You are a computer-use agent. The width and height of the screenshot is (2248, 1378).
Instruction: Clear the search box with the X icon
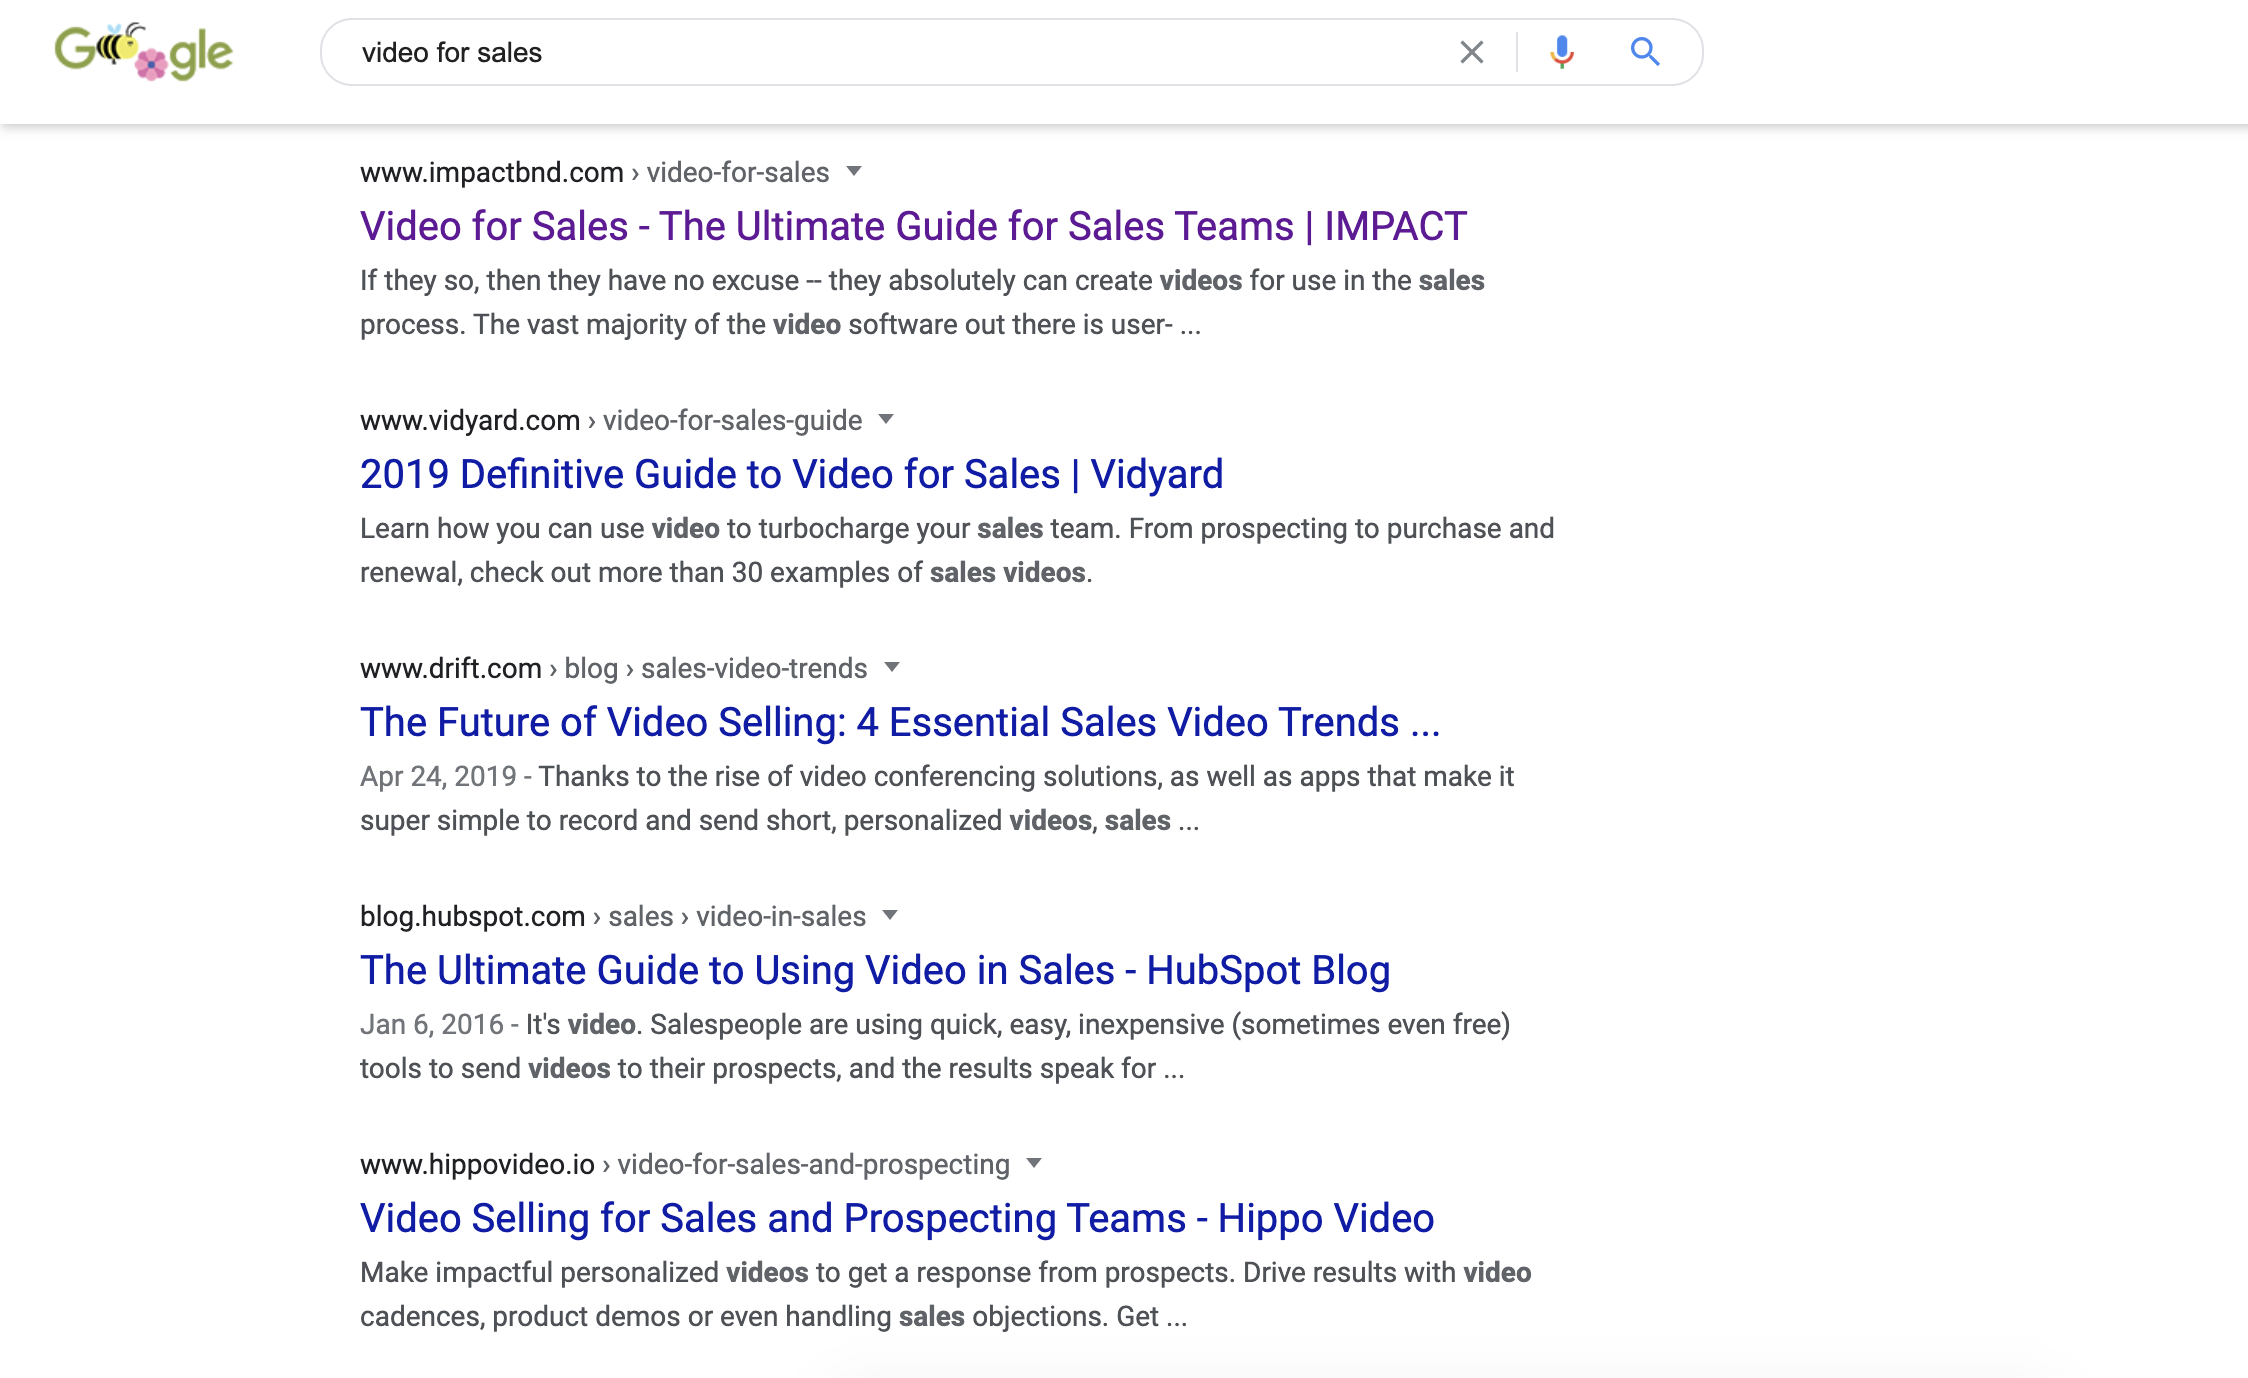point(1471,52)
